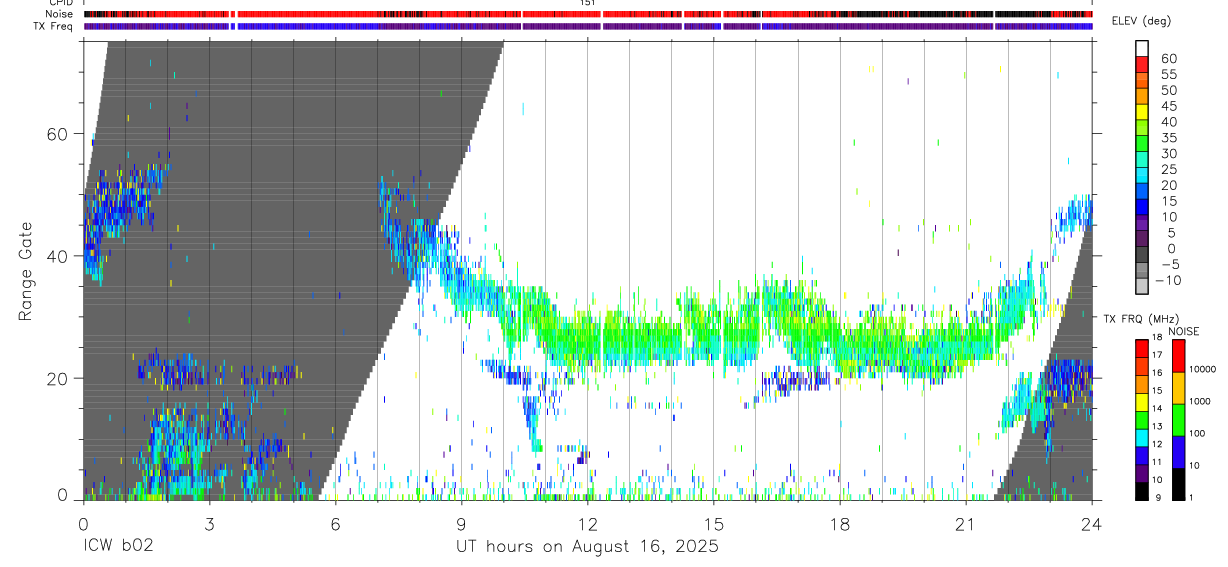This screenshot has width=1228, height=567.
Task: Click the '151' CPID value at the top
Action: coord(588,3)
